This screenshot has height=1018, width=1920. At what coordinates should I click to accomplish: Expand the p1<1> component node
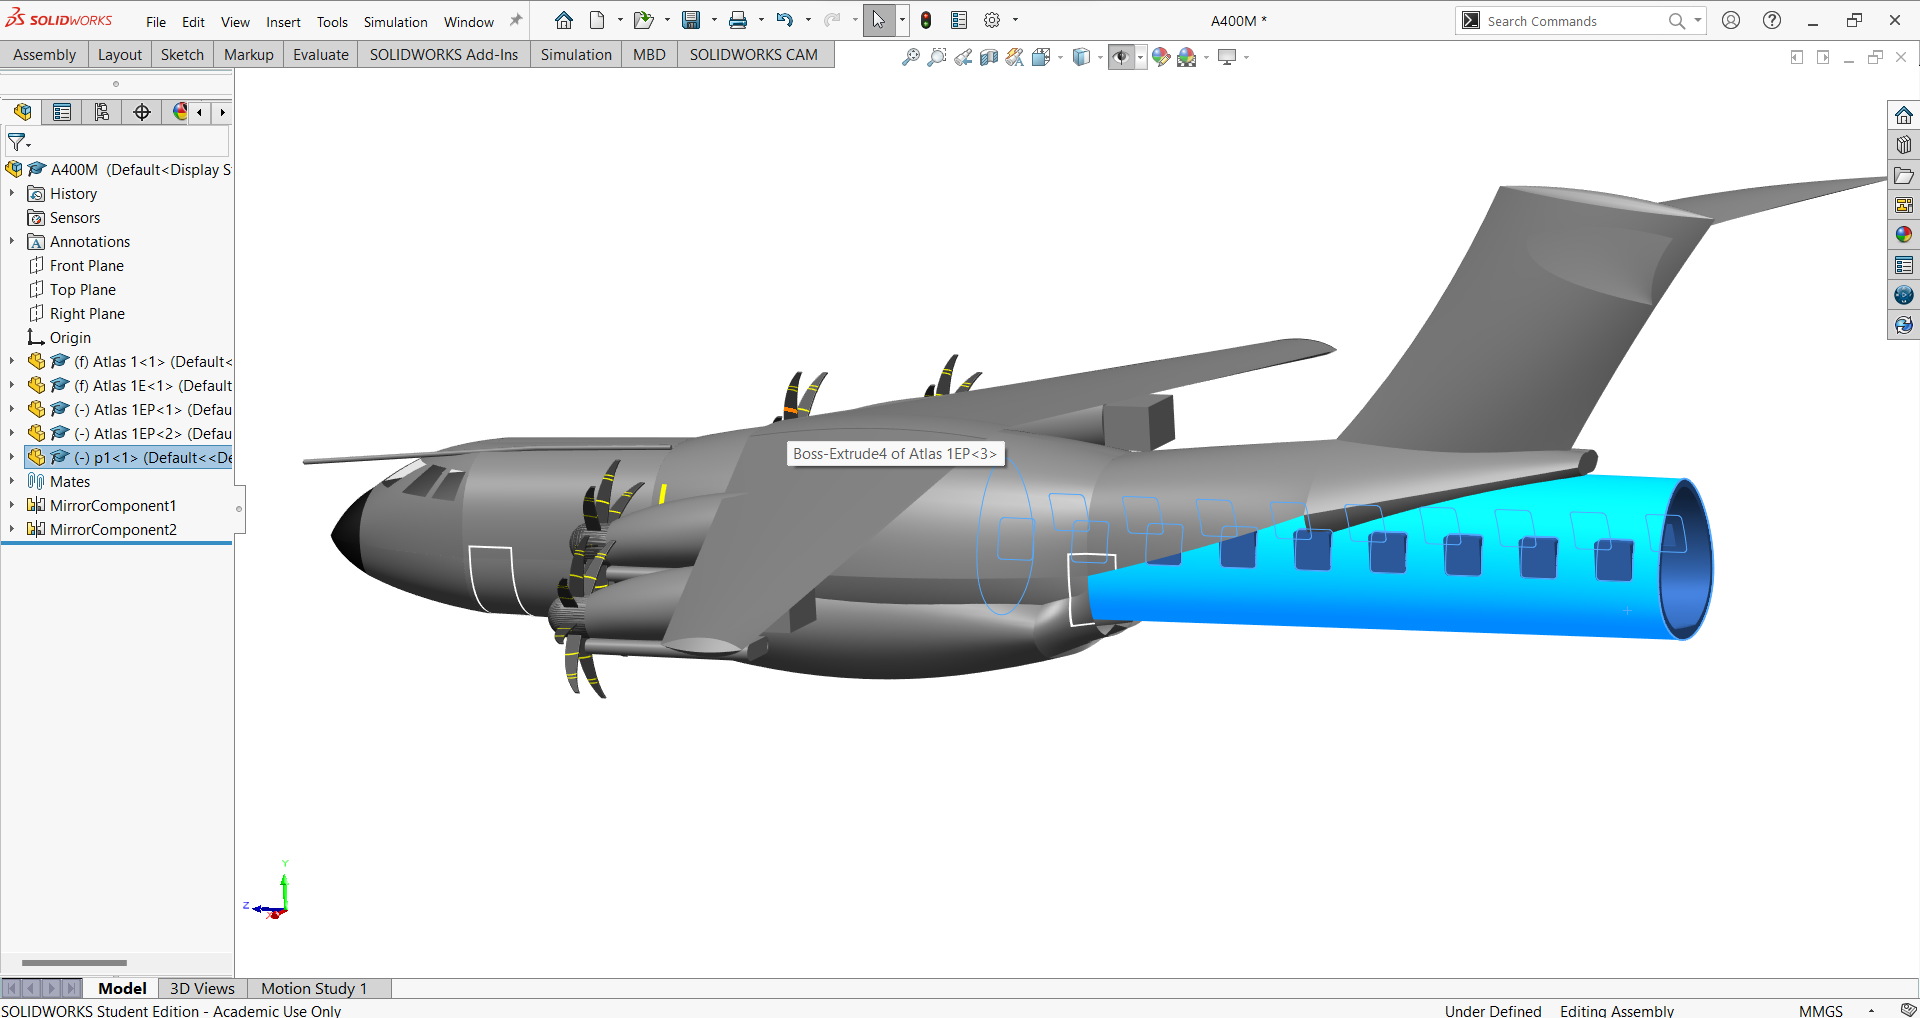12,457
